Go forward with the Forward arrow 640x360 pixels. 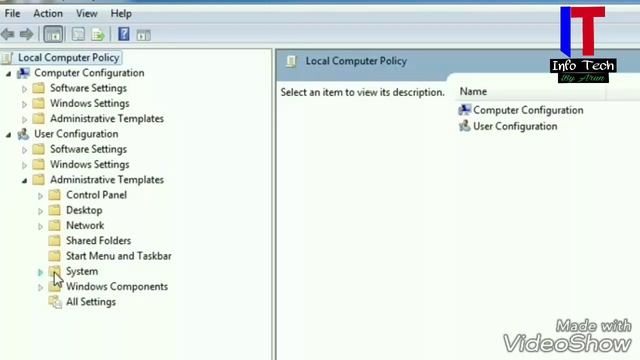tap(27, 34)
